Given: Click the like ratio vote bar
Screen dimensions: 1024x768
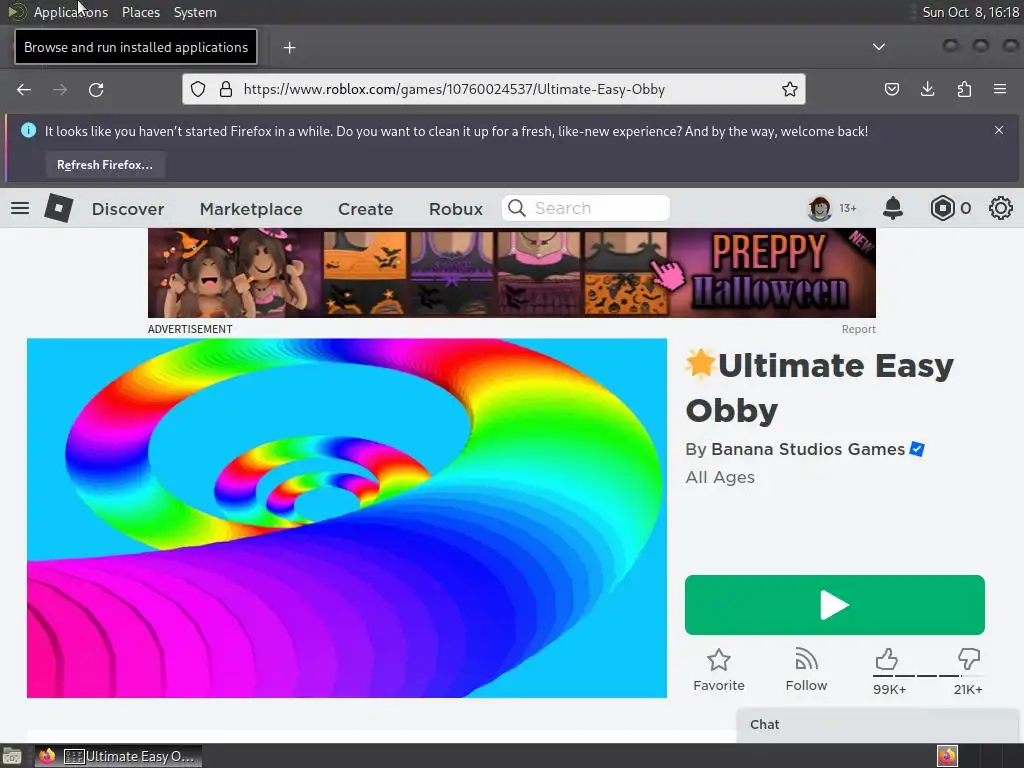Looking at the screenshot, I should point(927,676).
